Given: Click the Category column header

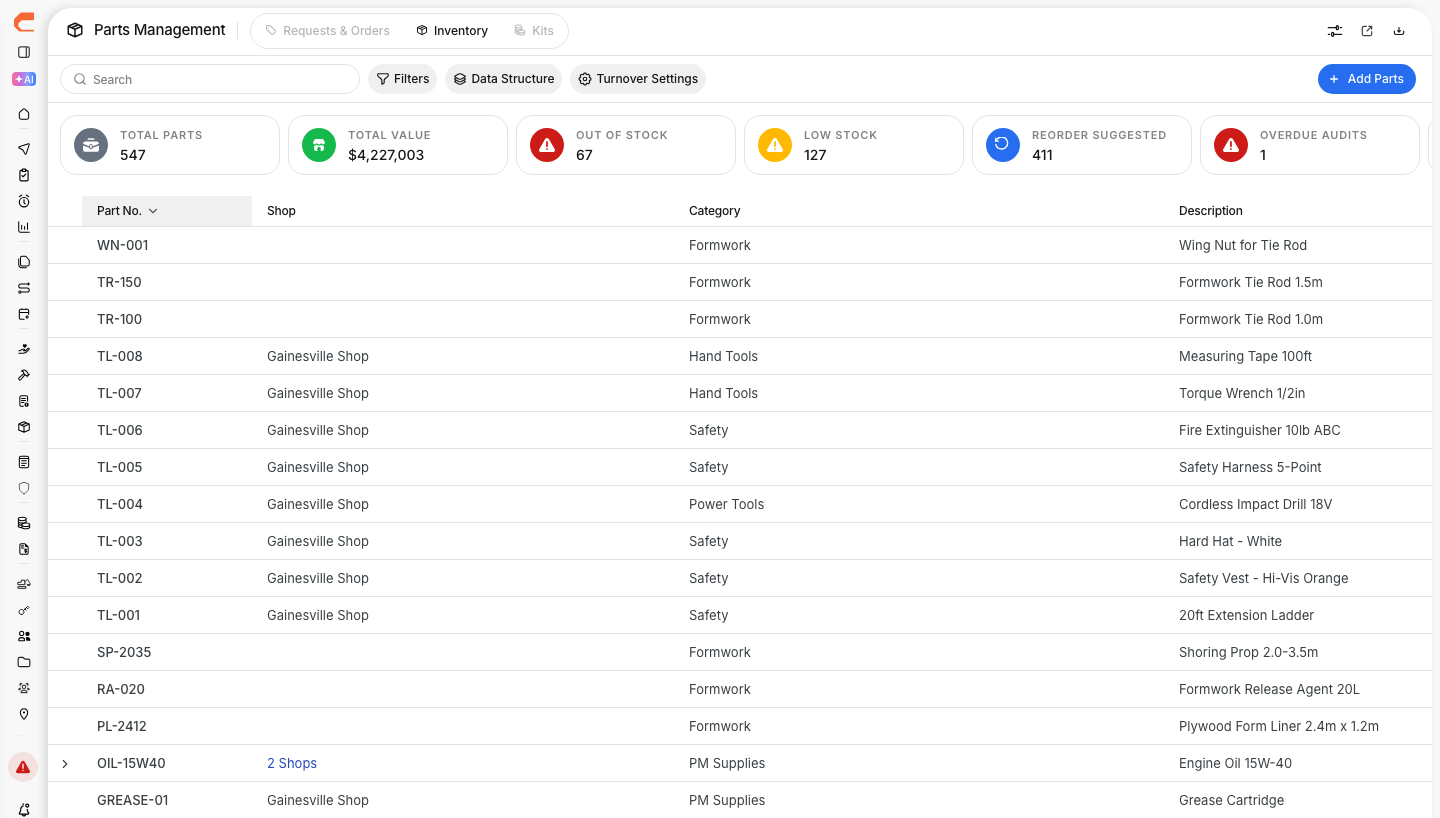Looking at the screenshot, I should 715,211.
